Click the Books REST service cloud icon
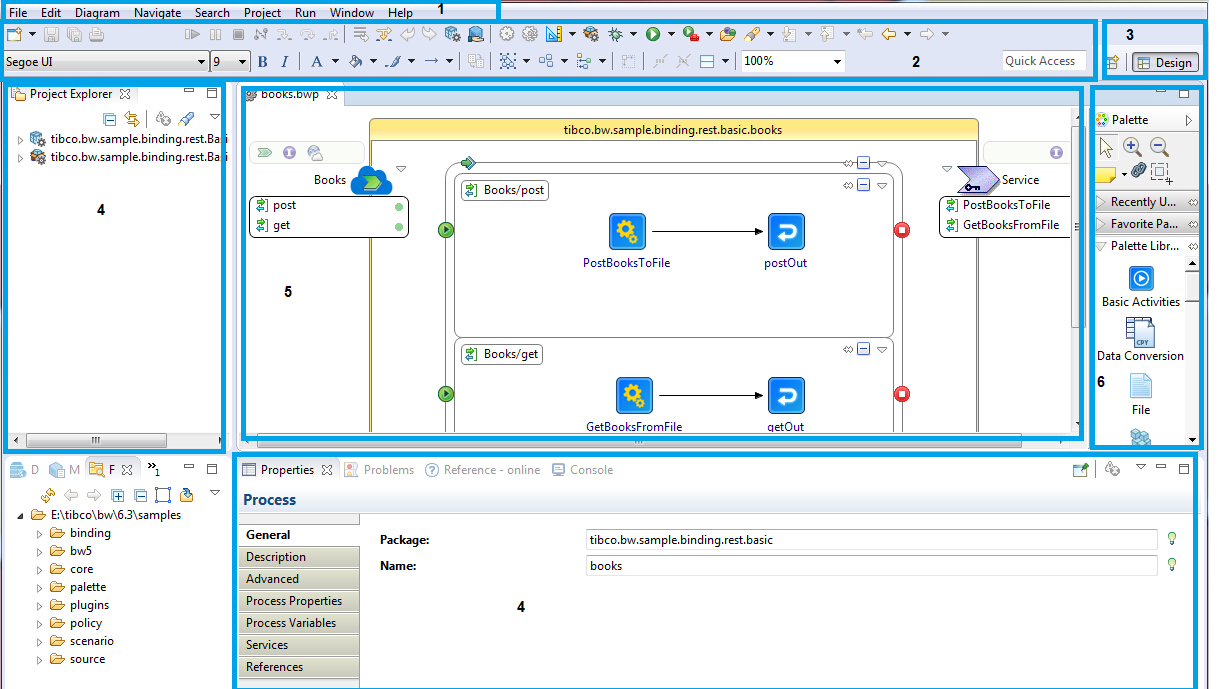The width and height of the screenshot is (1219, 689). (x=371, y=180)
